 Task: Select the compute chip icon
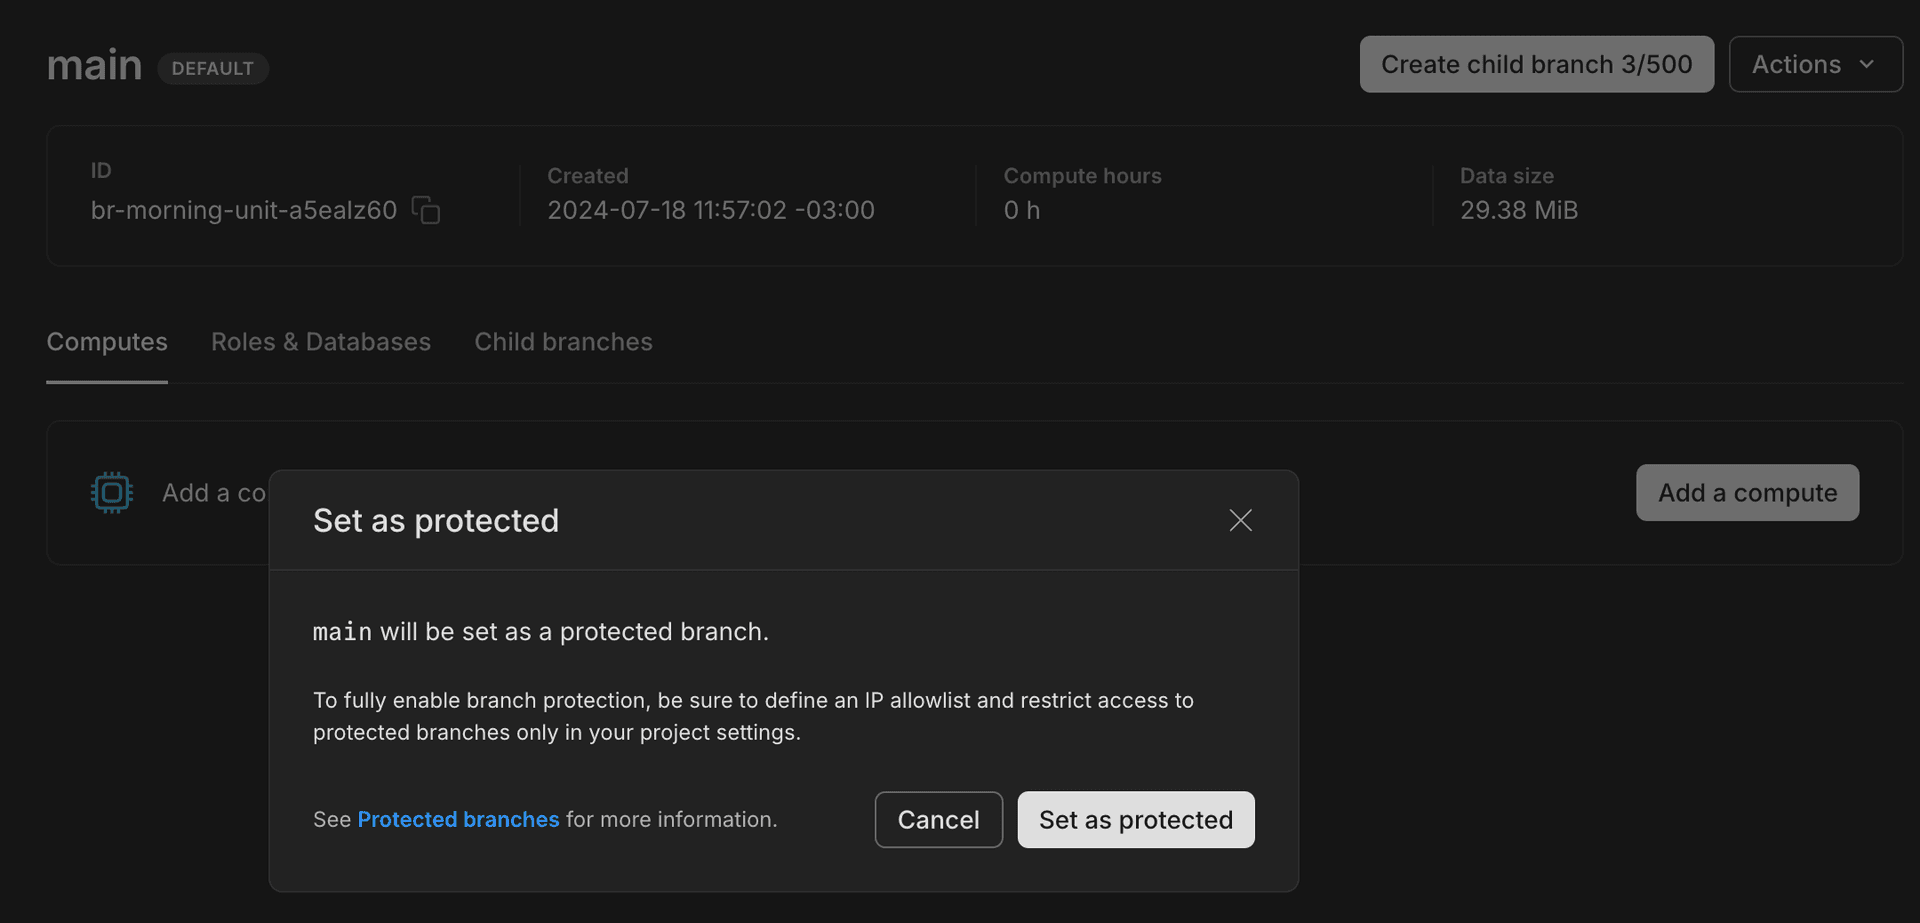[x=111, y=492]
